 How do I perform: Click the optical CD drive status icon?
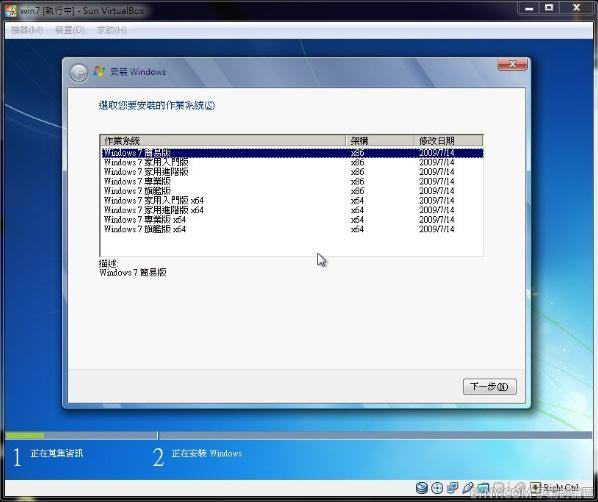437,488
